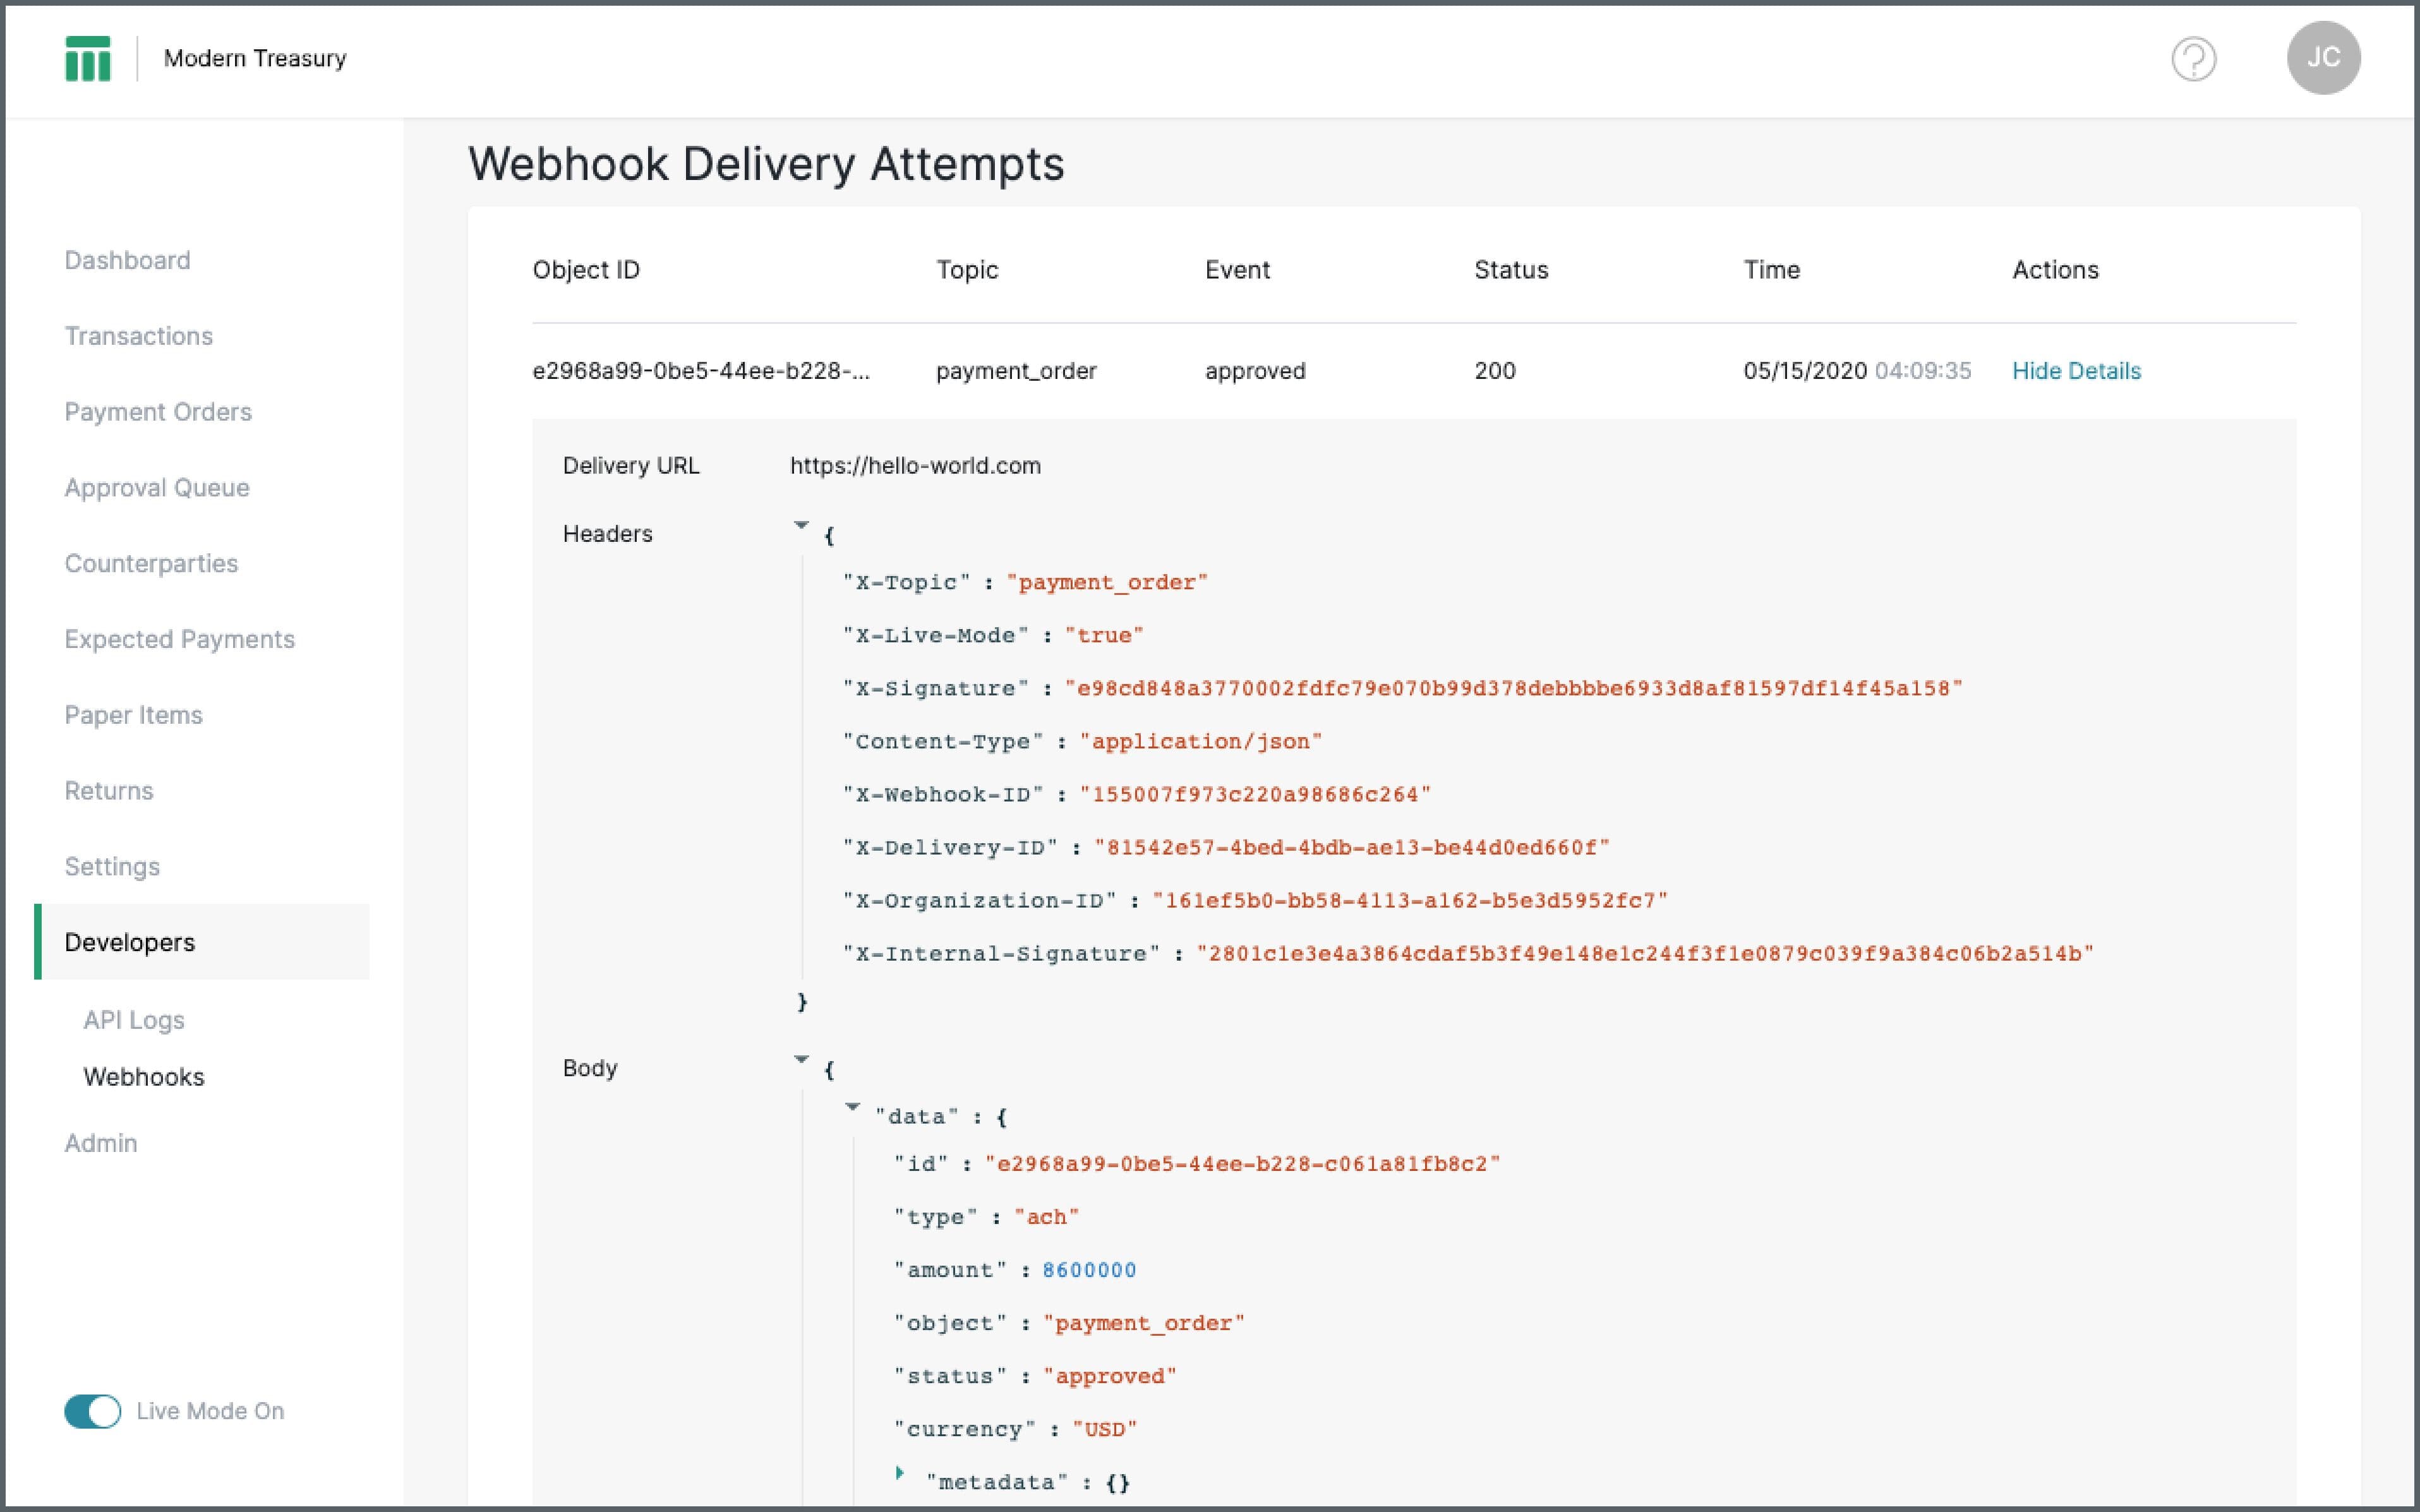Go to the Approval Queue
This screenshot has width=2420, height=1512.
click(x=157, y=487)
